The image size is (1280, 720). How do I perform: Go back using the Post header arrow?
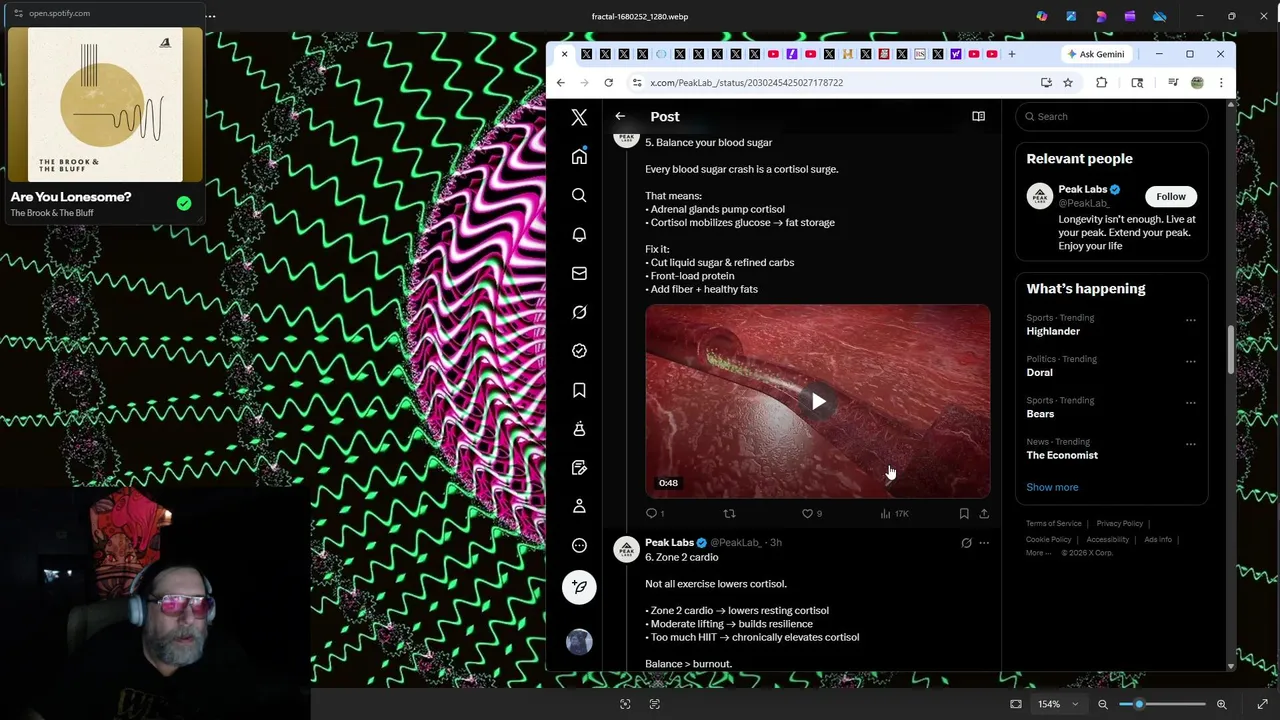point(620,116)
